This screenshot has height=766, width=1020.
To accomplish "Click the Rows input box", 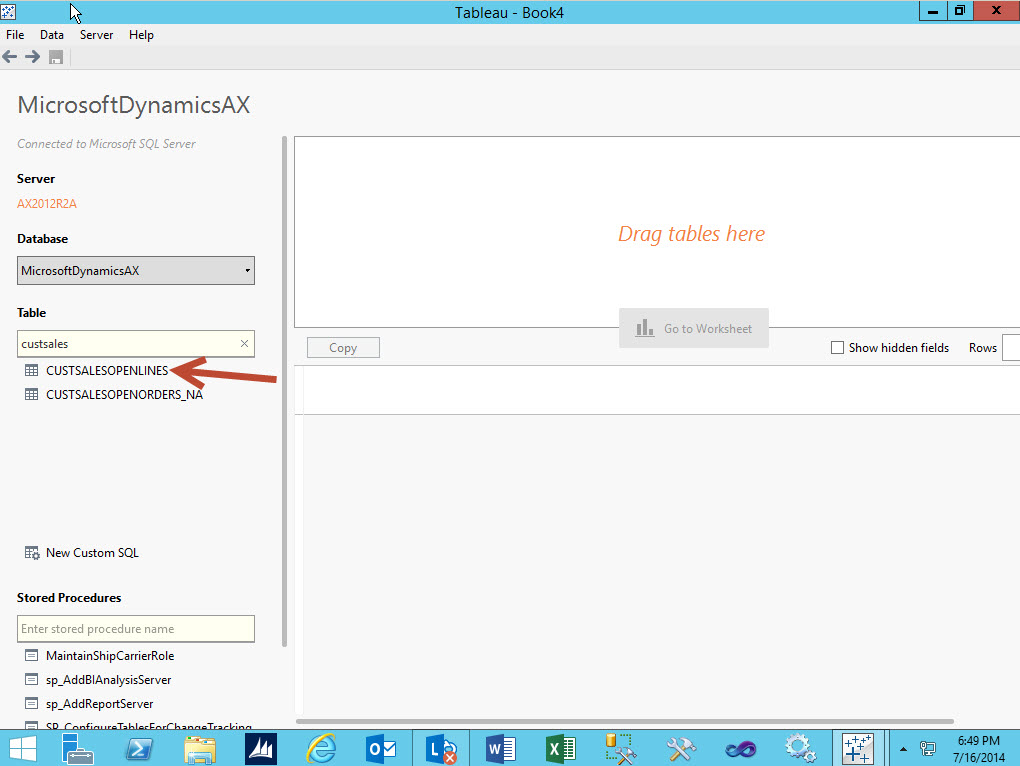I will 1011,348.
